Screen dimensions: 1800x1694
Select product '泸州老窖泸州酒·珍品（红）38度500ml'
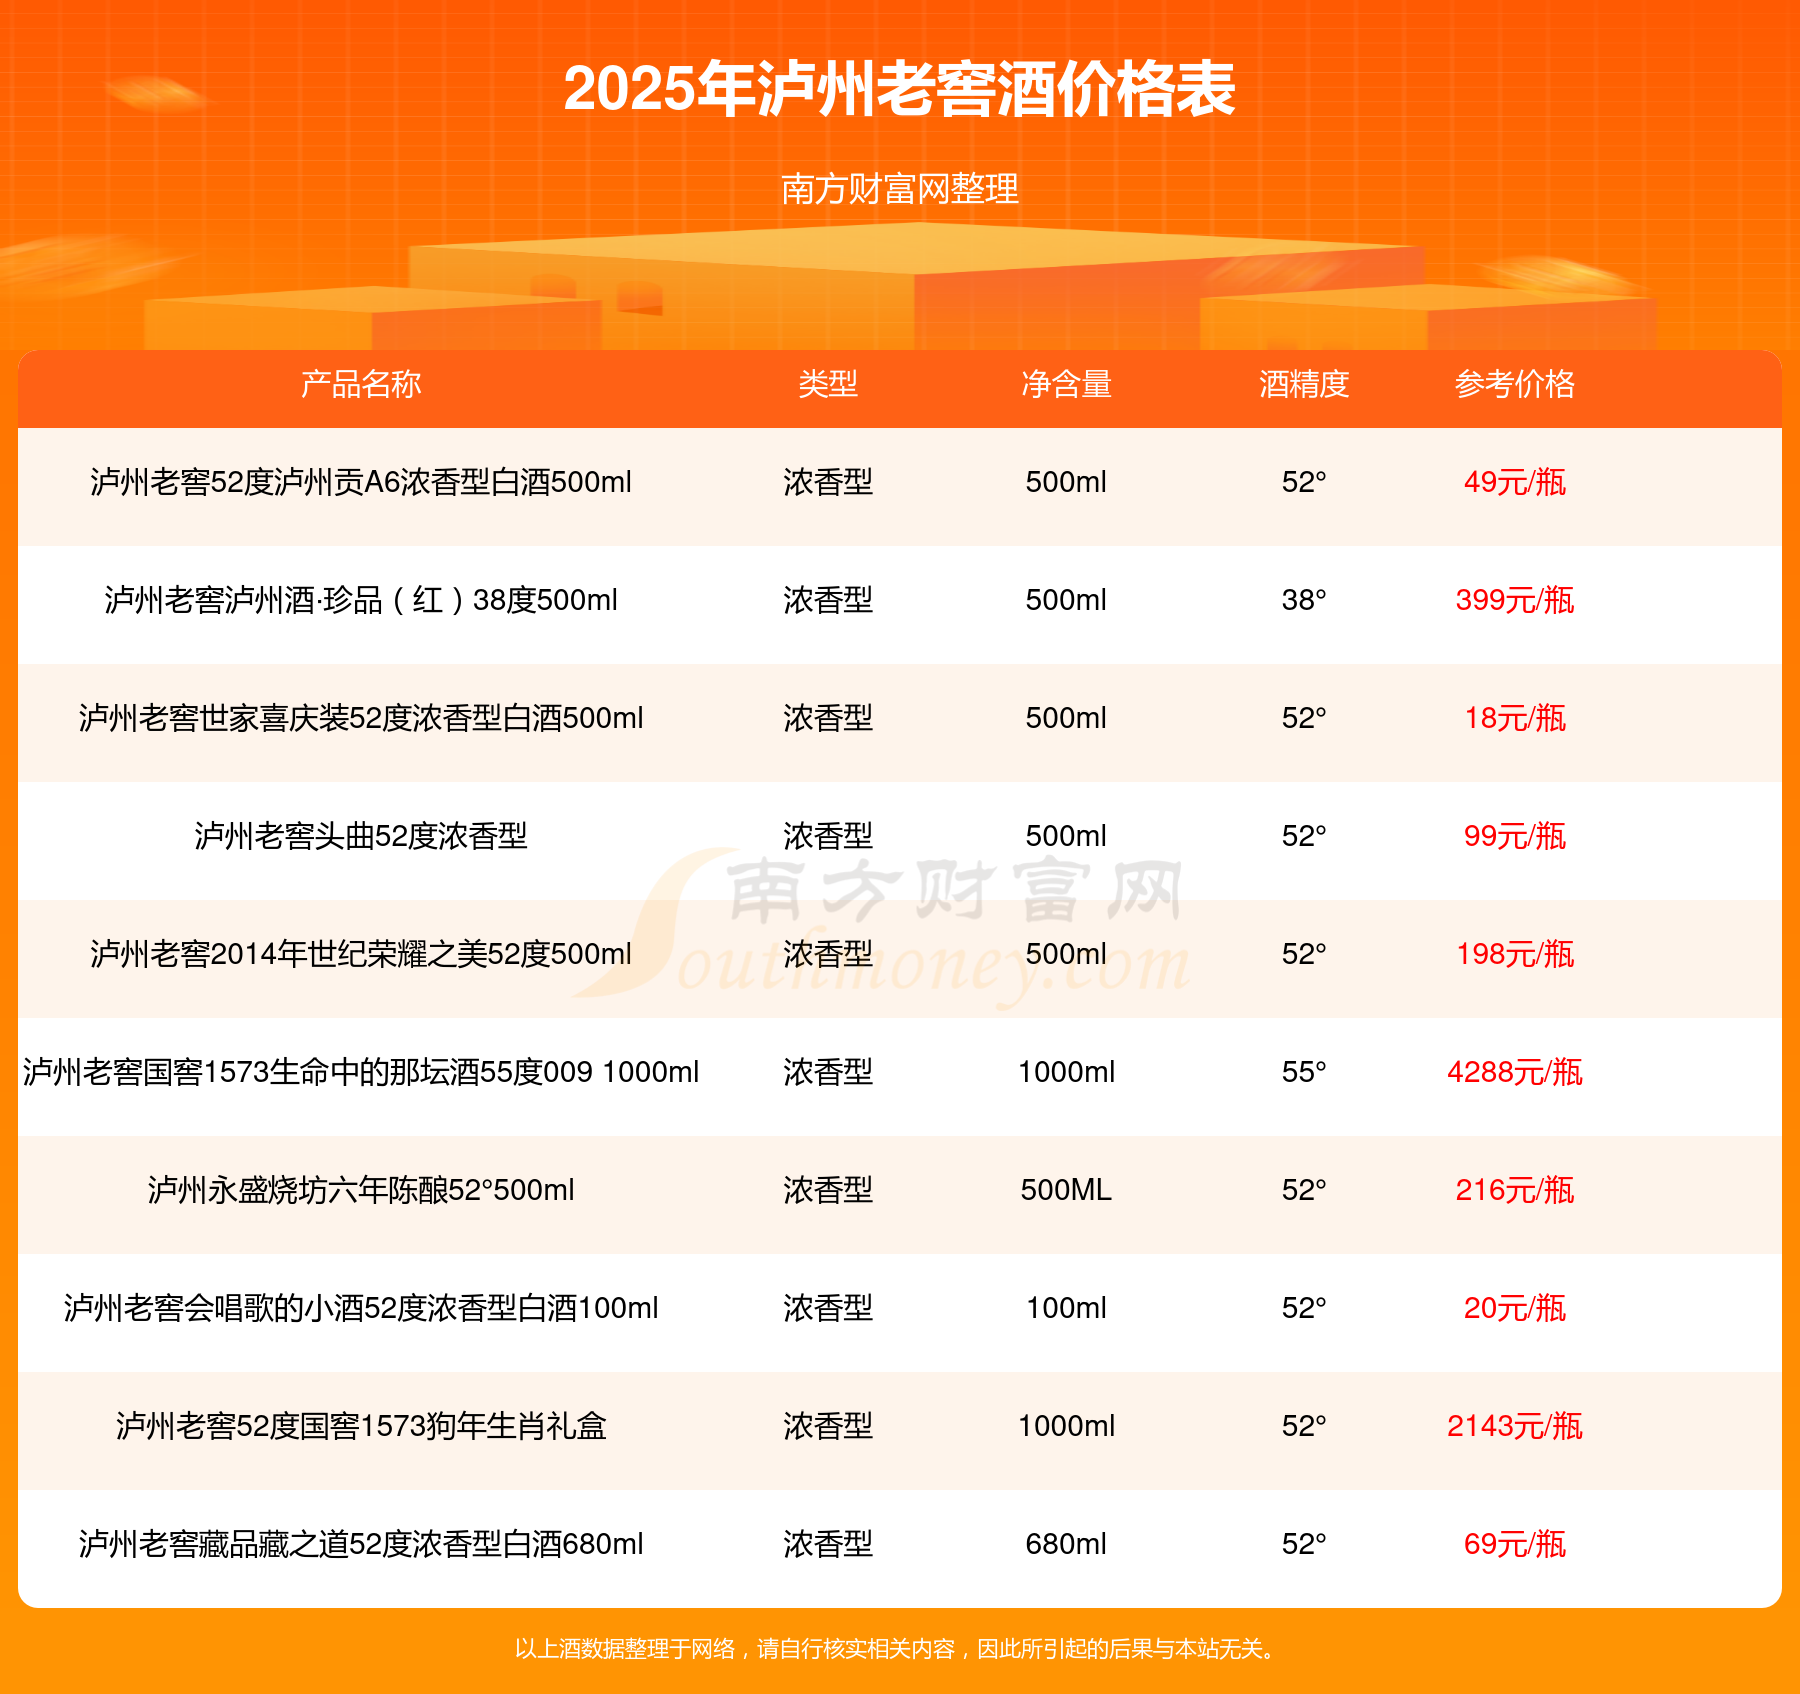point(361,600)
